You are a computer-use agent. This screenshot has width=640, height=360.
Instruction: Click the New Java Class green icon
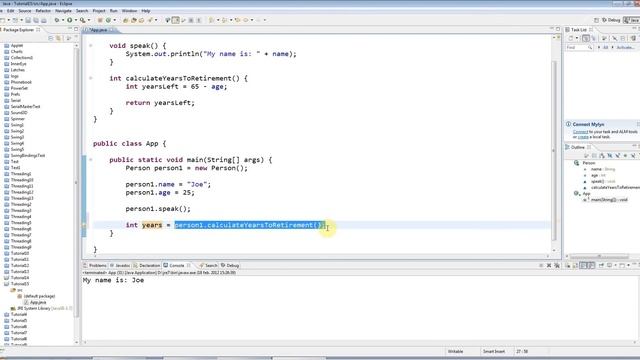pos(108,20)
